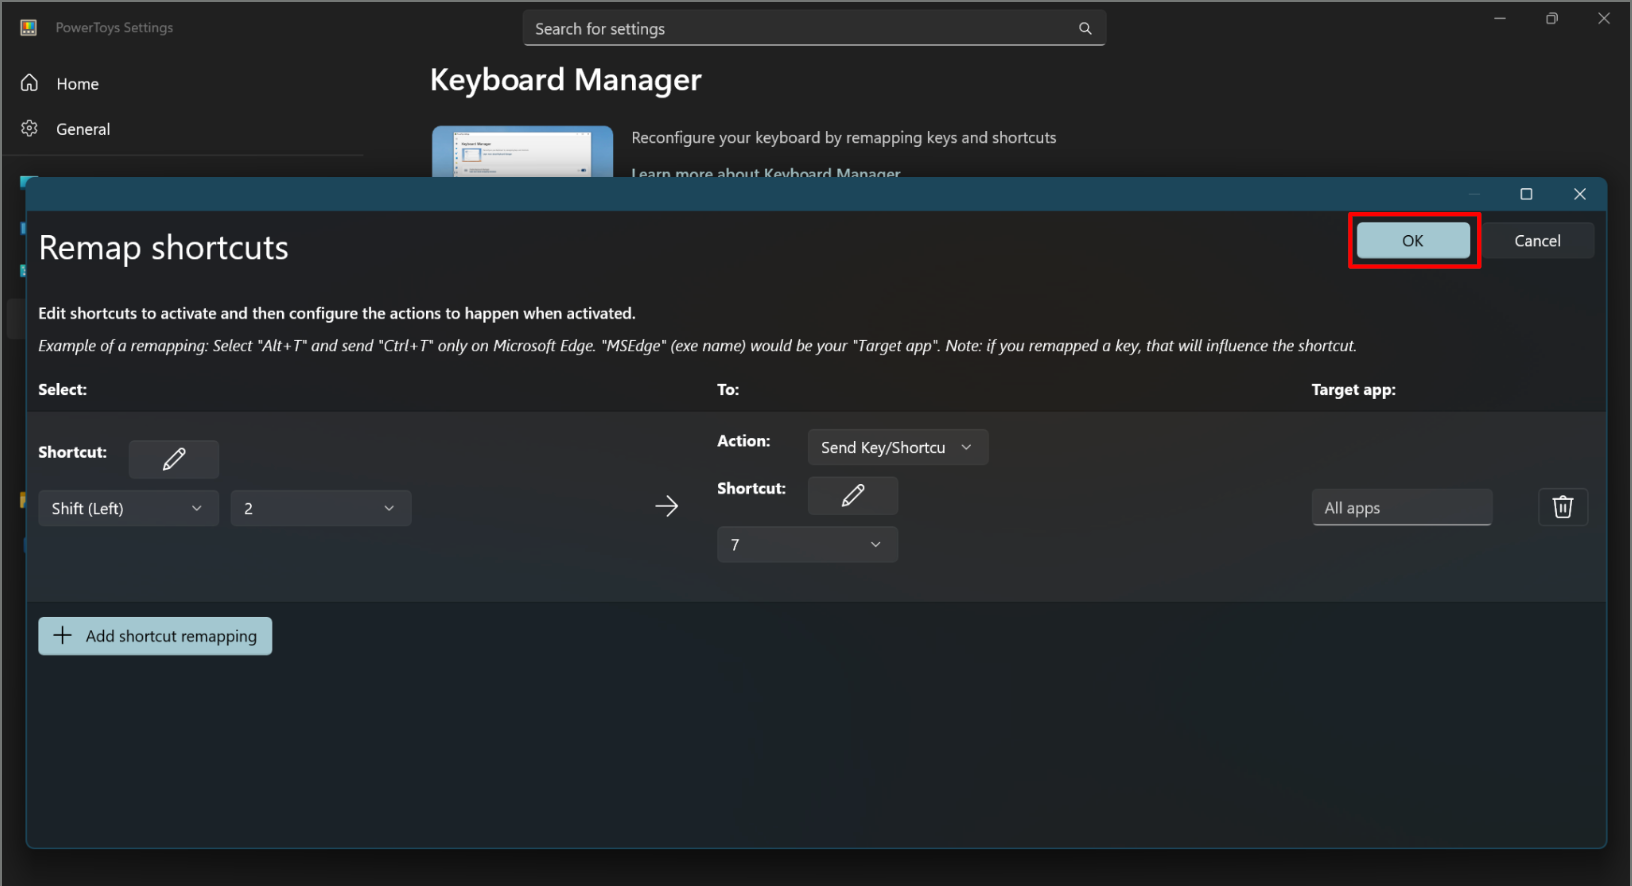Expand the source key dropdown showing 2
The height and width of the screenshot is (886, 1632).
tap(320, 508)
